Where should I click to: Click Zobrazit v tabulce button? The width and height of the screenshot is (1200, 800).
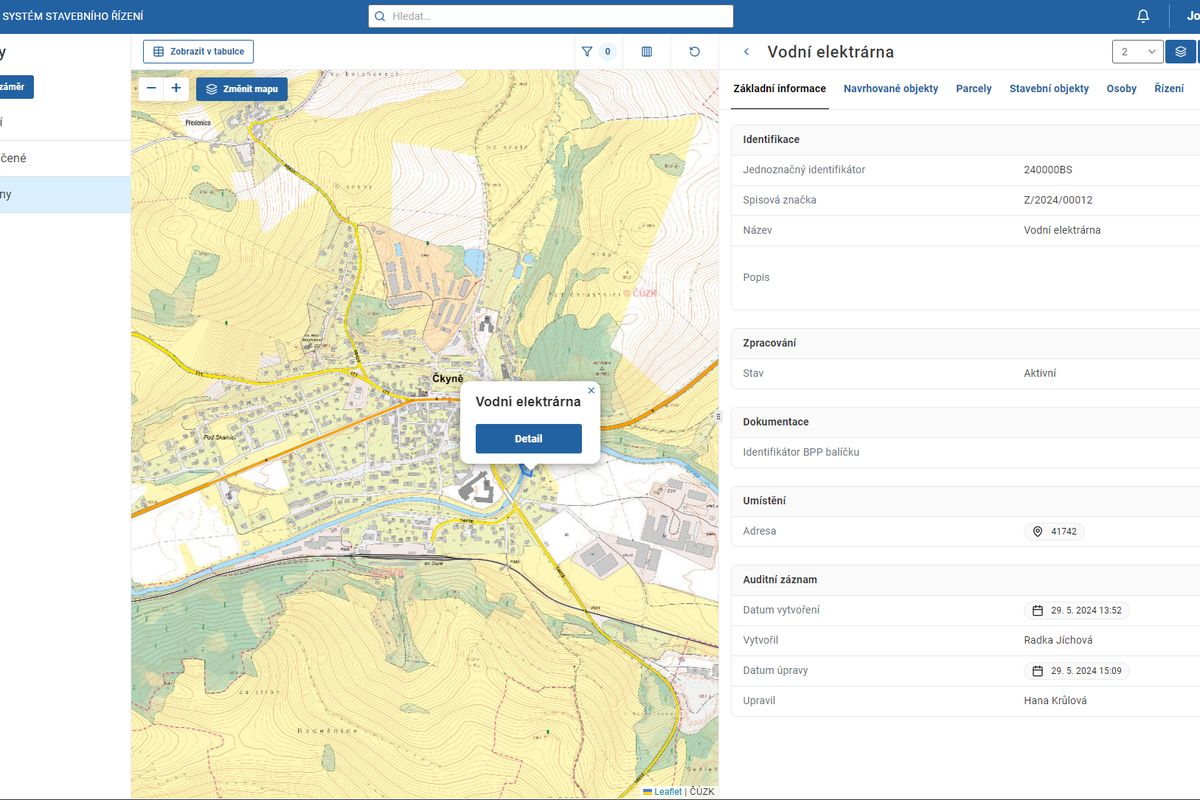198,52
